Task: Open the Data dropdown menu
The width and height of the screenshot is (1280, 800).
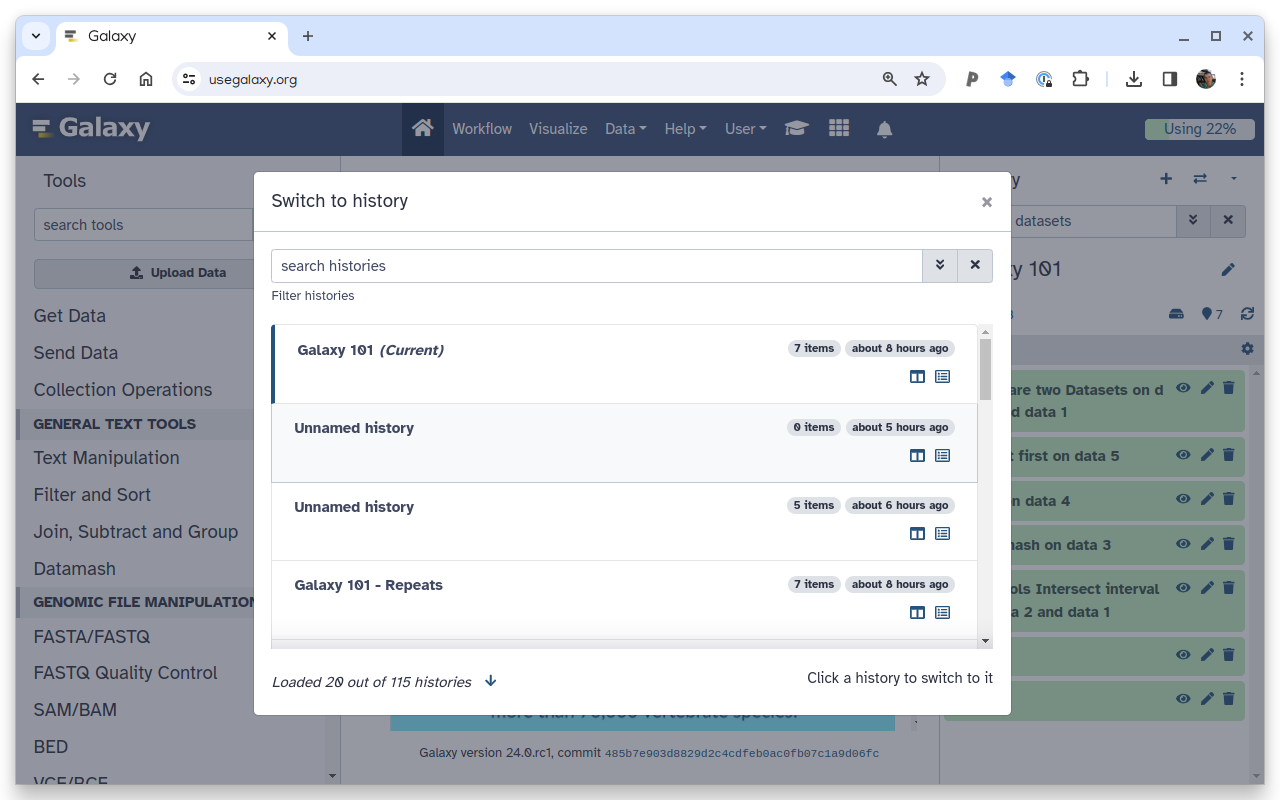Action: coord(626,129)
